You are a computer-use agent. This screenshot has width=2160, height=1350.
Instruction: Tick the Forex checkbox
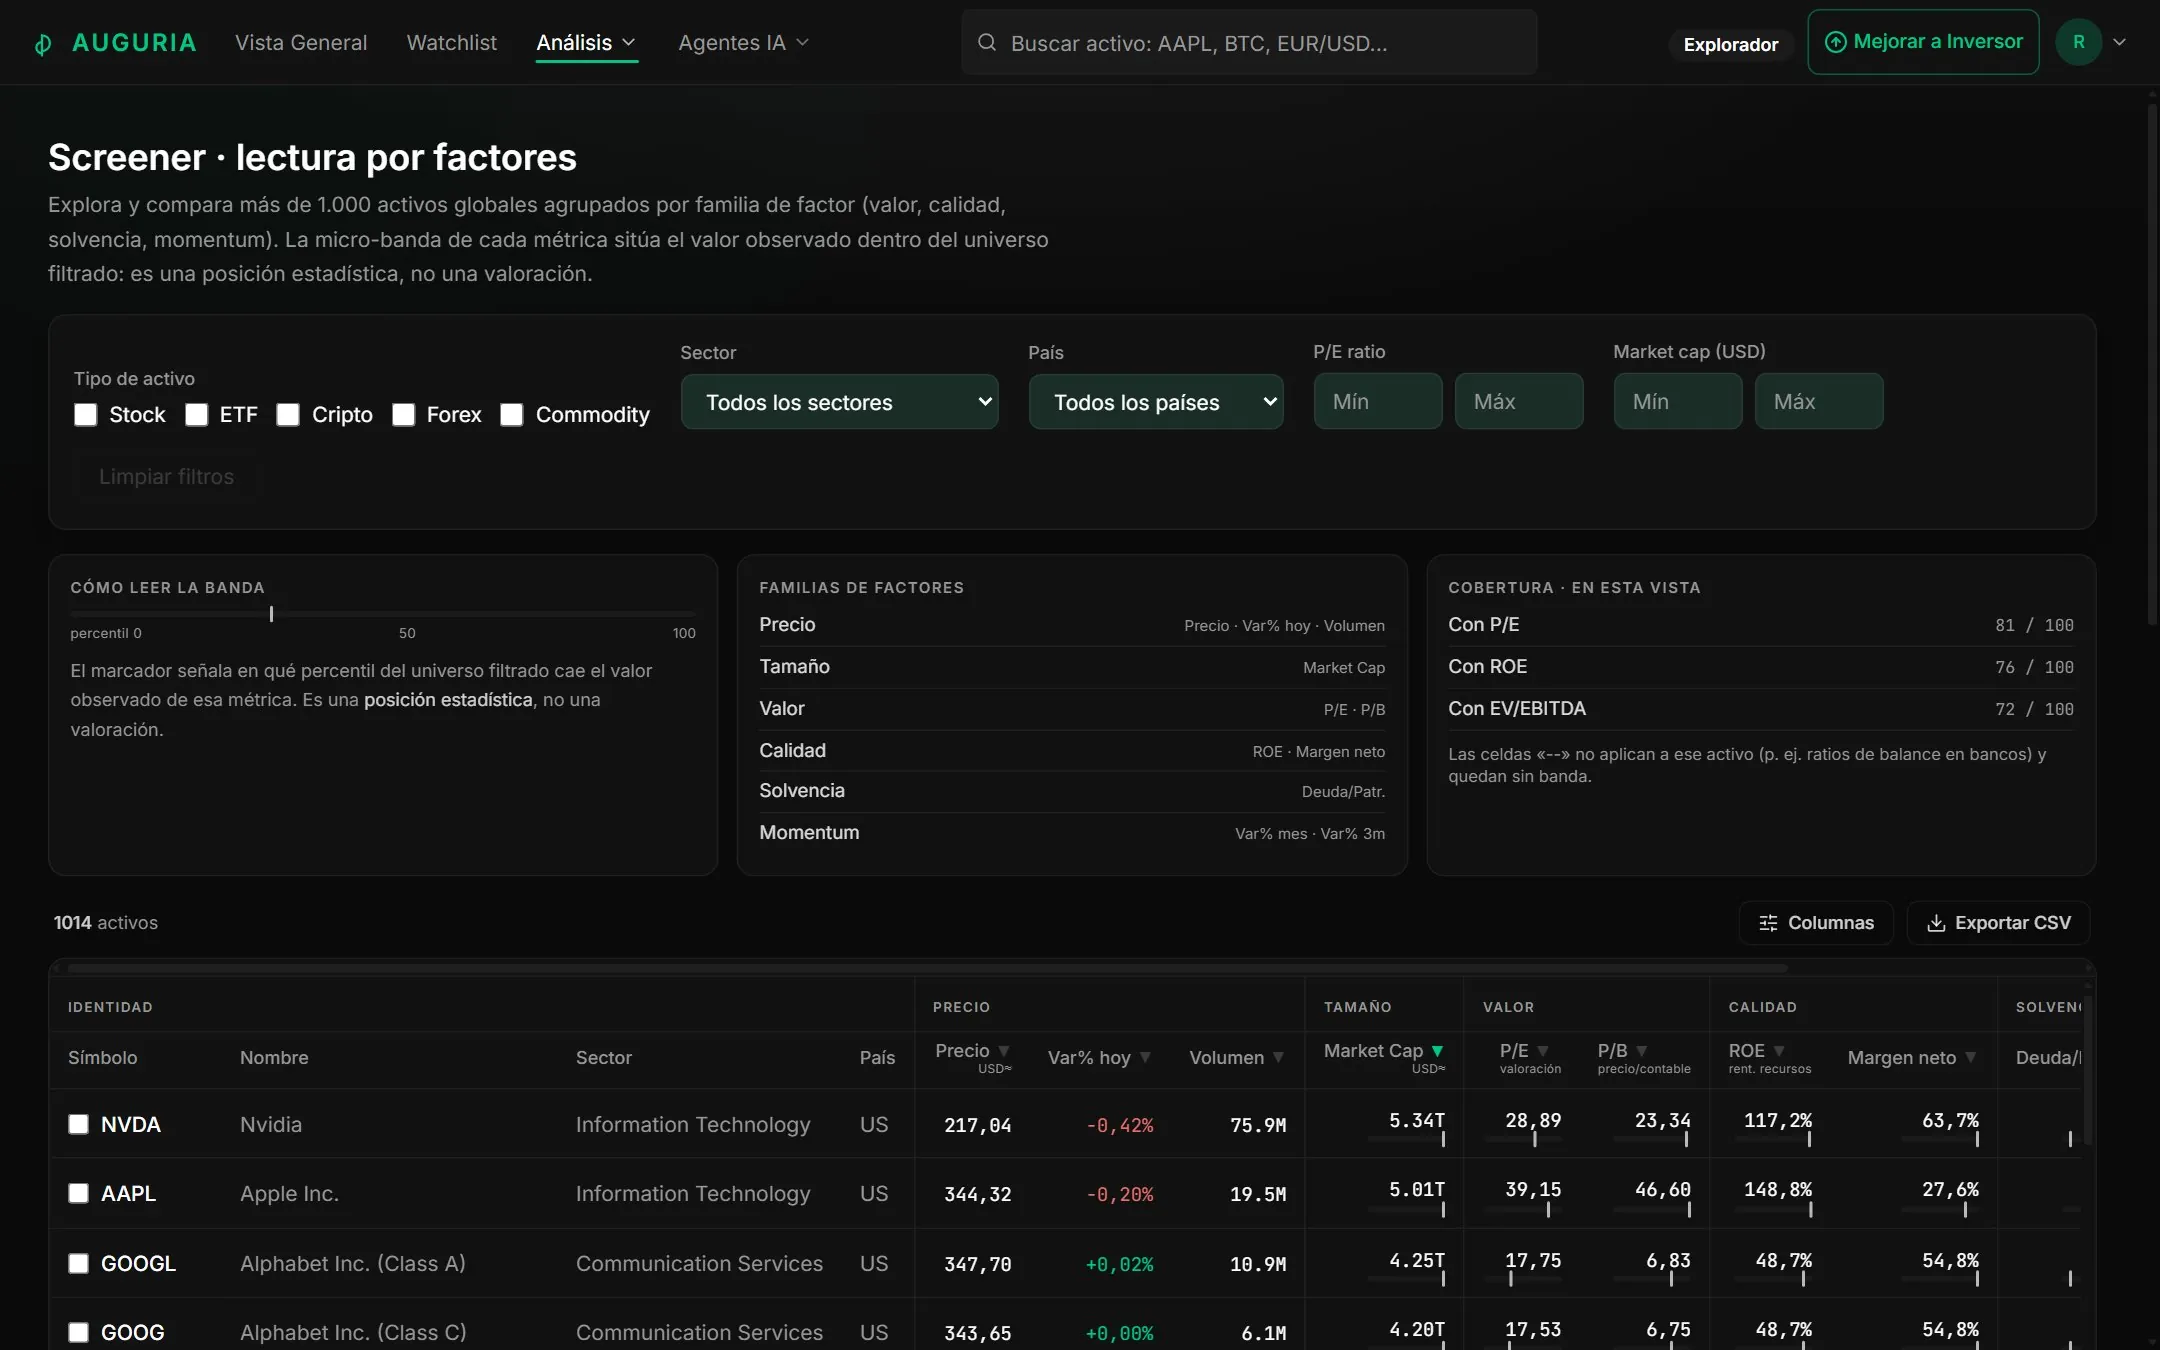(404, 415)
